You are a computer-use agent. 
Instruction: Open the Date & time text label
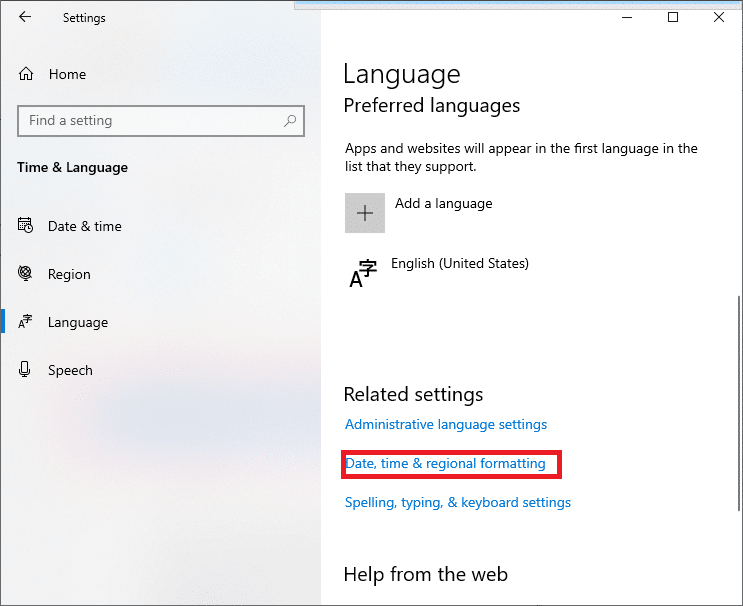(x=85, y=226)
